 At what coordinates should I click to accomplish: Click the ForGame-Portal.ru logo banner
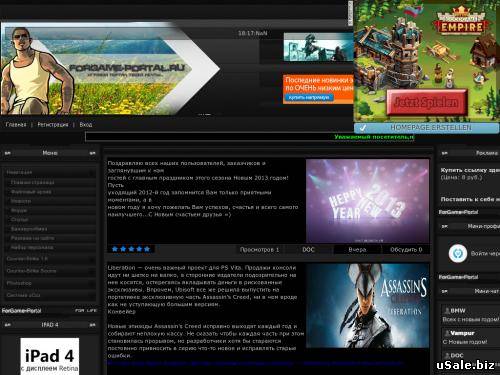click(110, 69)
